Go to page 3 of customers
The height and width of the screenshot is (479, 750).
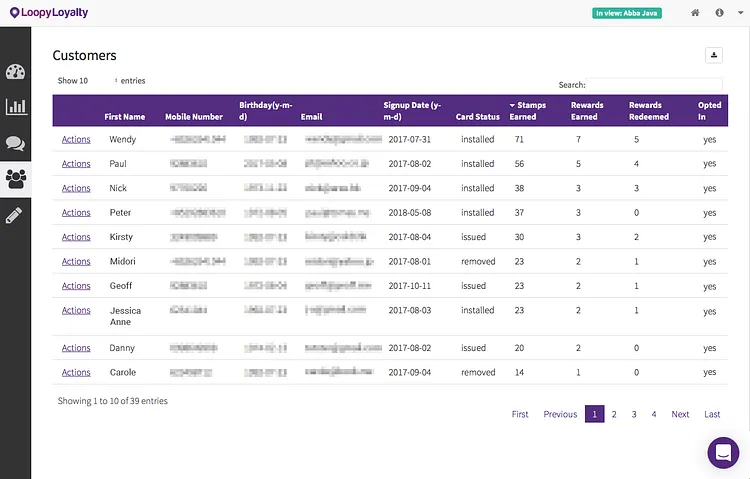634,414
